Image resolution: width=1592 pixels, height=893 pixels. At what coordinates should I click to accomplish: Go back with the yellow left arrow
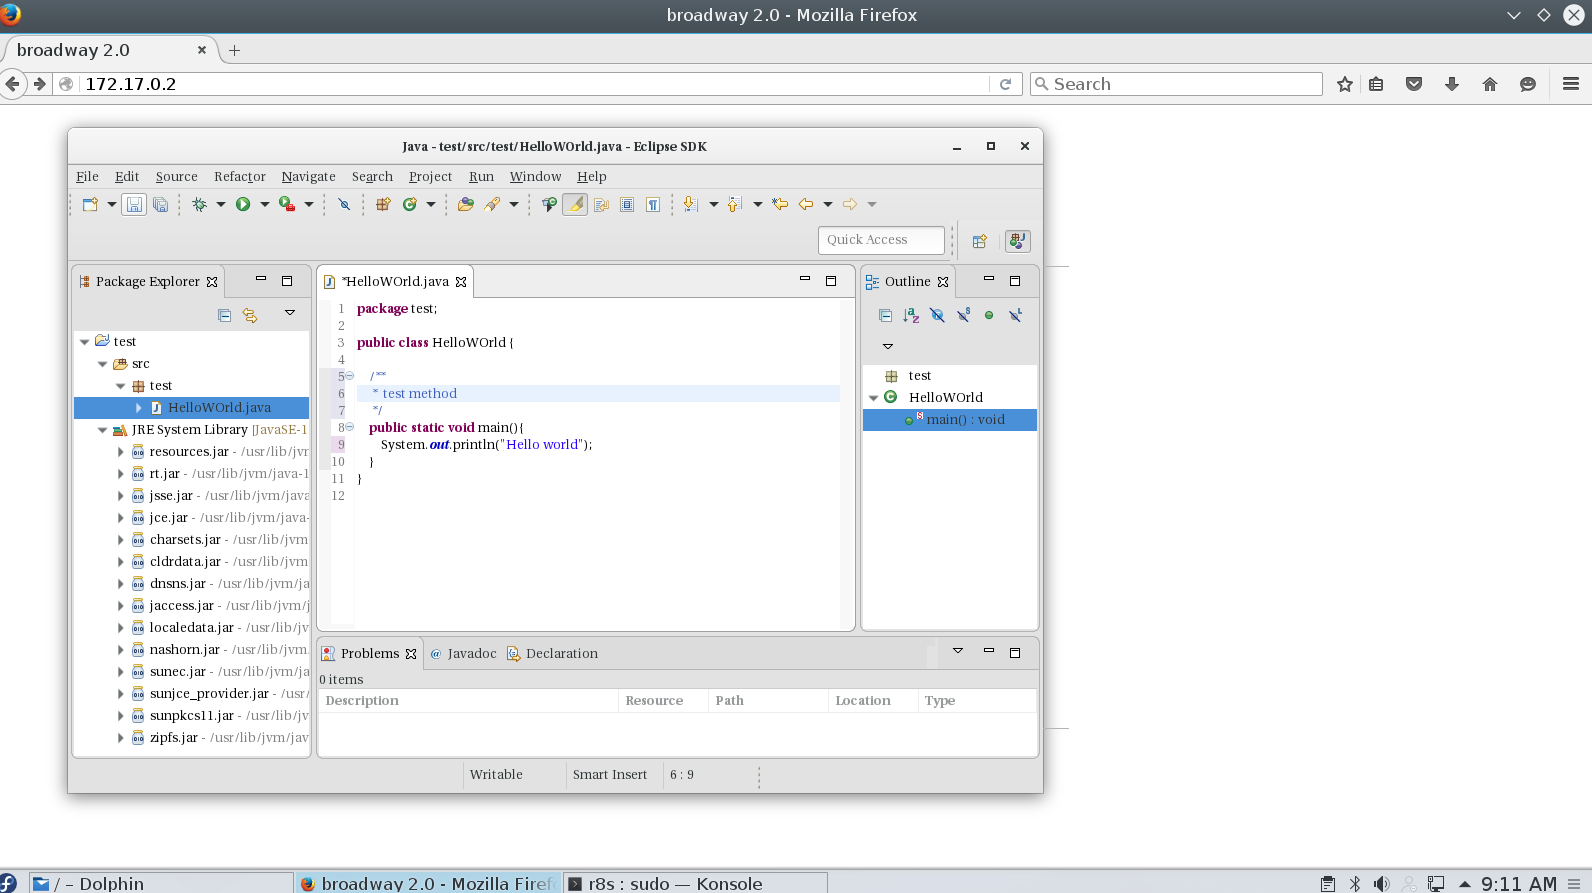(x=806, y=204)
